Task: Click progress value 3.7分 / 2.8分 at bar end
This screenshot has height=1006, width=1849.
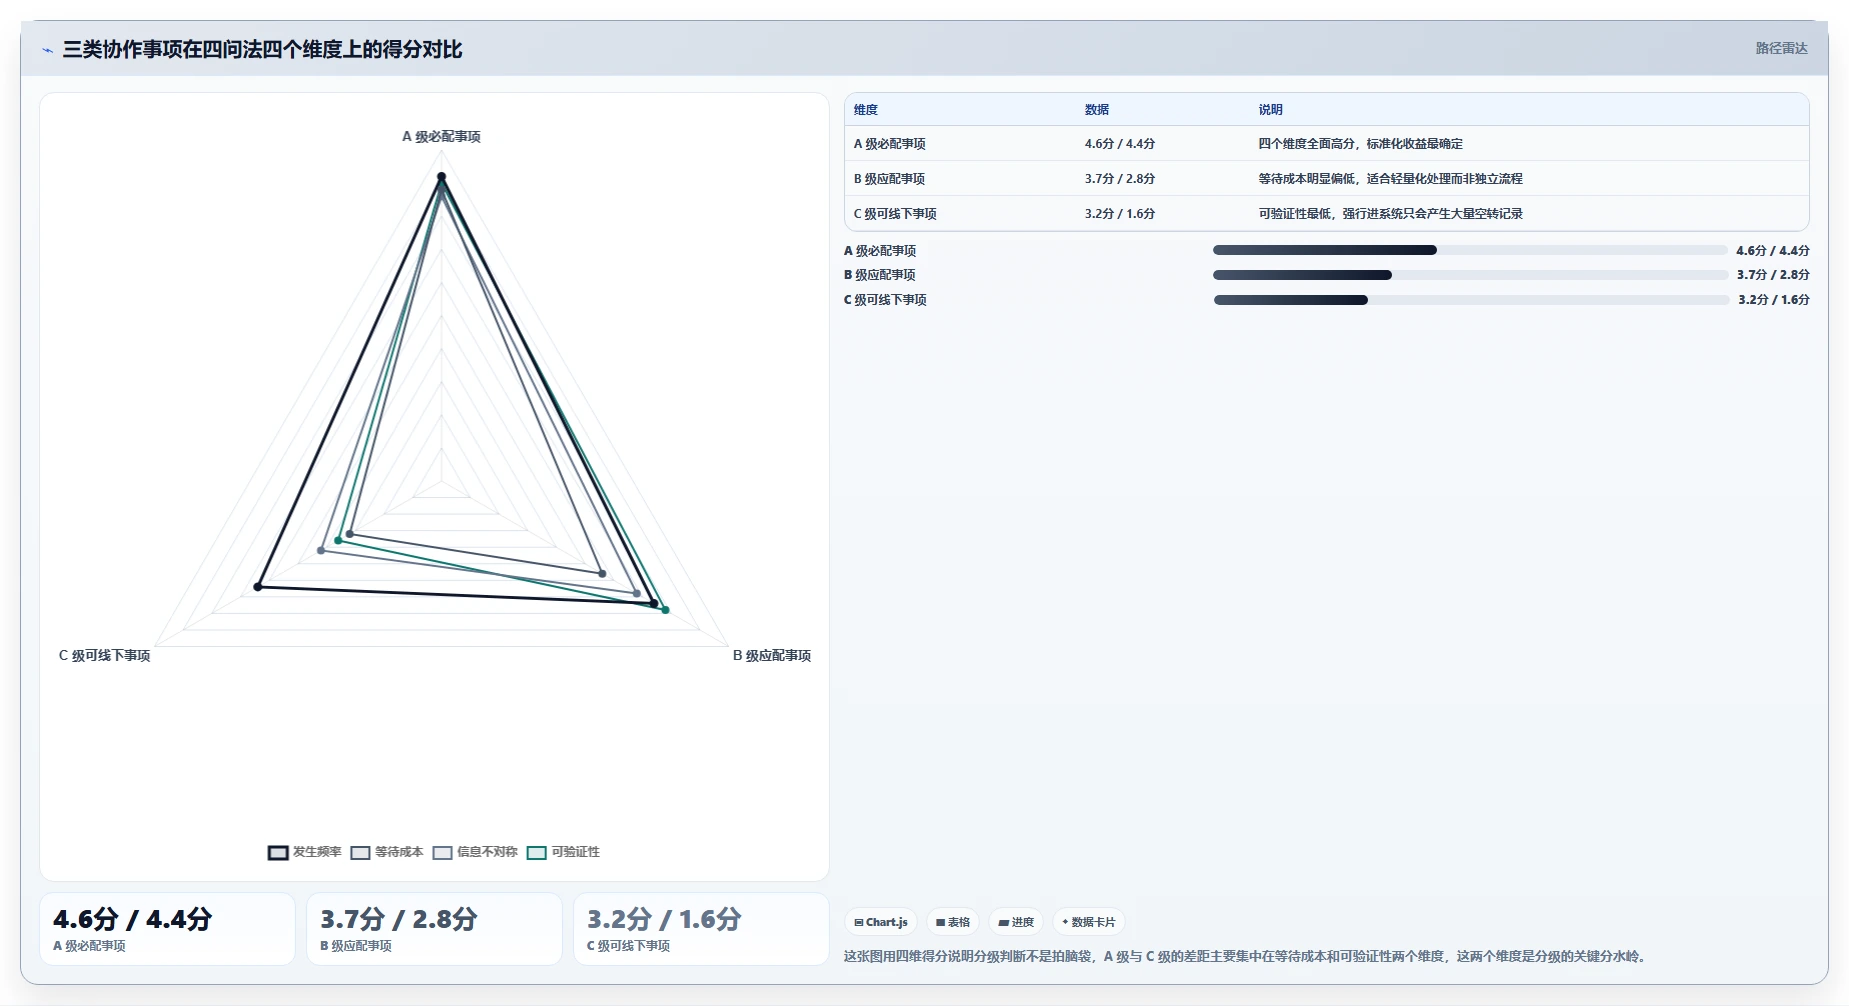Action: (1773, 275)
